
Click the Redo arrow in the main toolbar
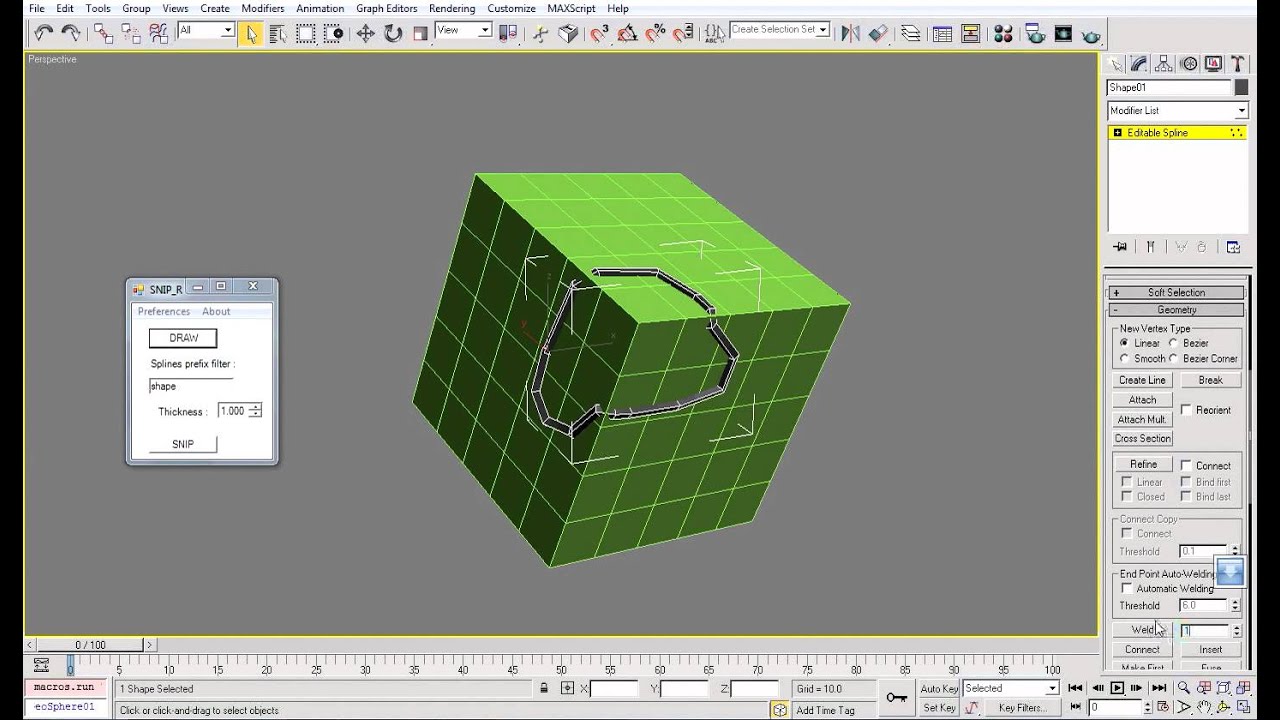coord(70,33)
